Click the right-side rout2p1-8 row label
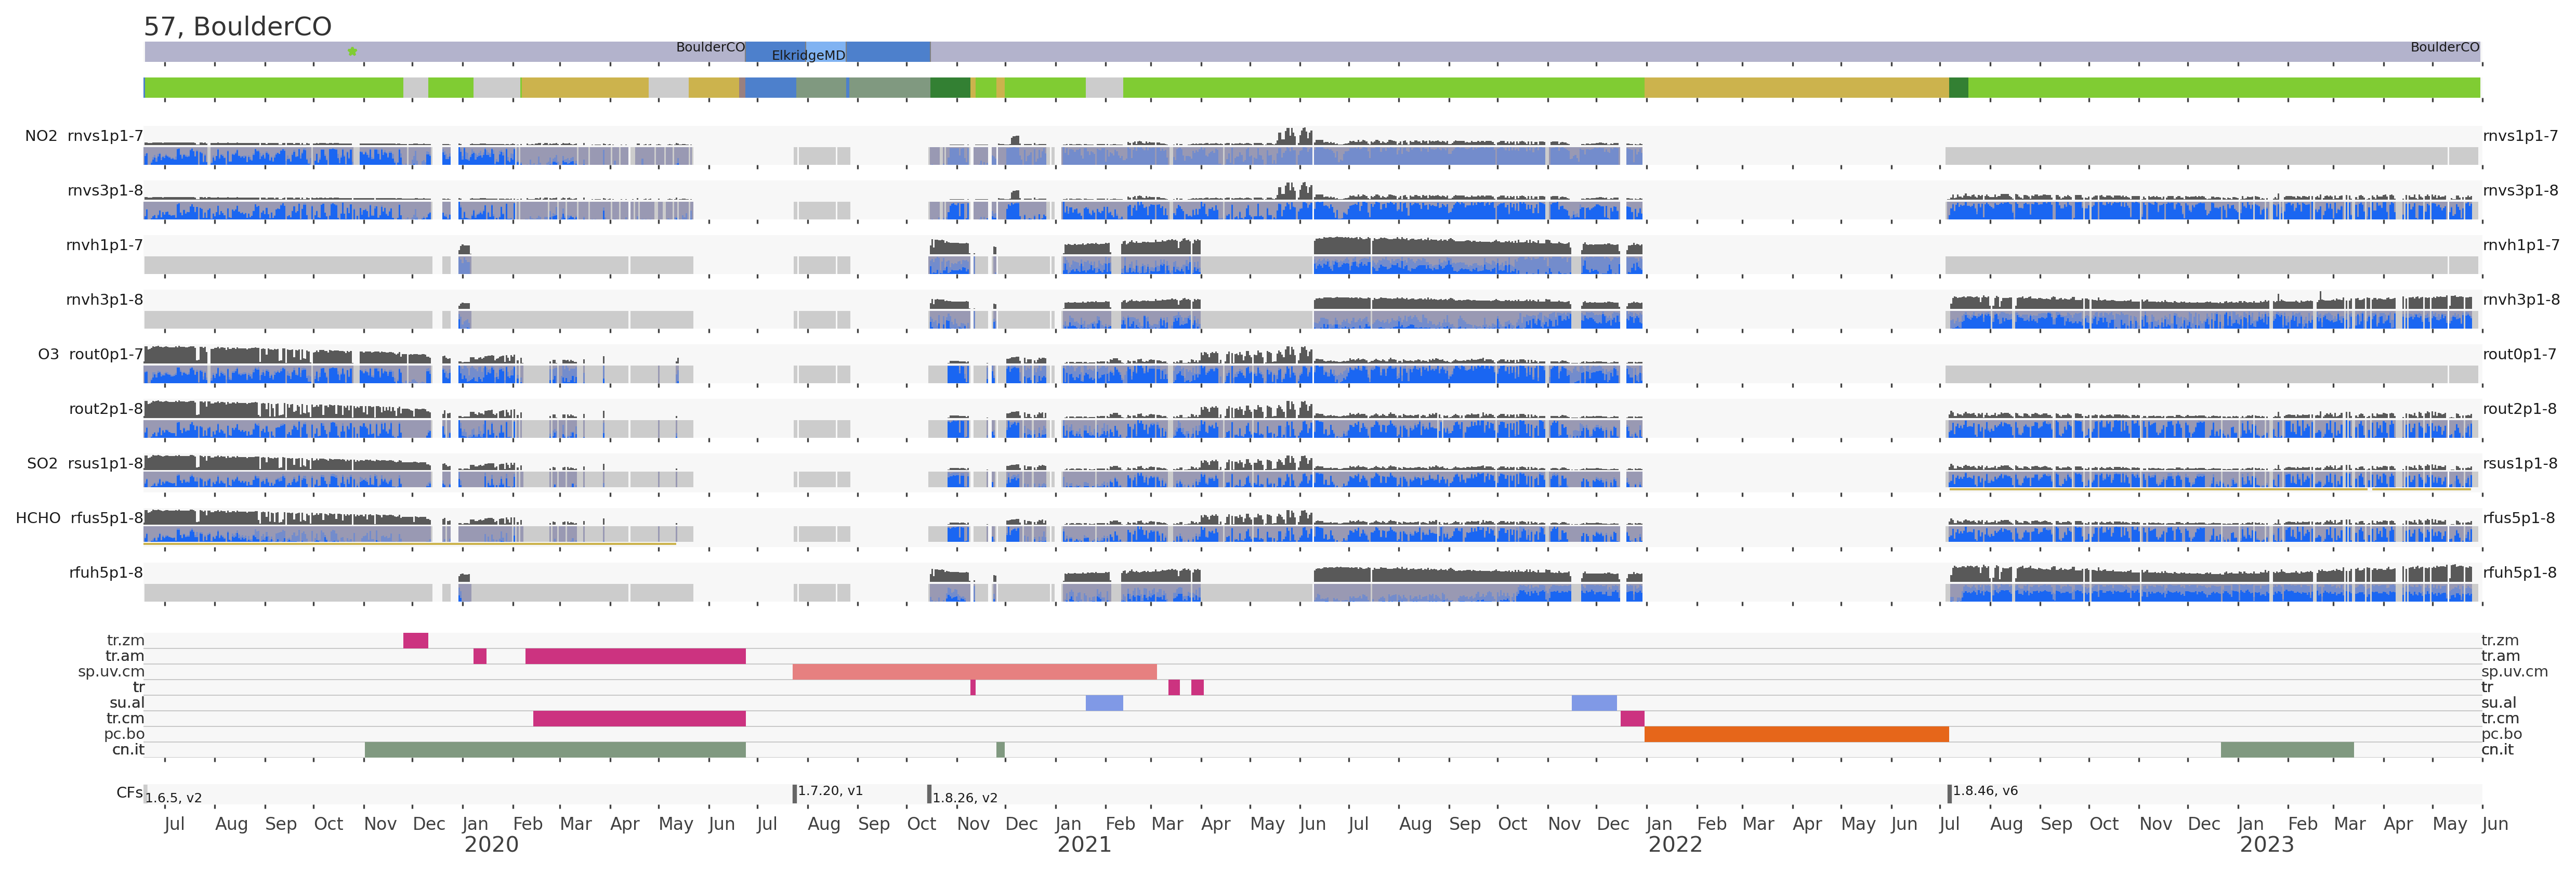The image size is (2576, 872). tap(2519, 409)
